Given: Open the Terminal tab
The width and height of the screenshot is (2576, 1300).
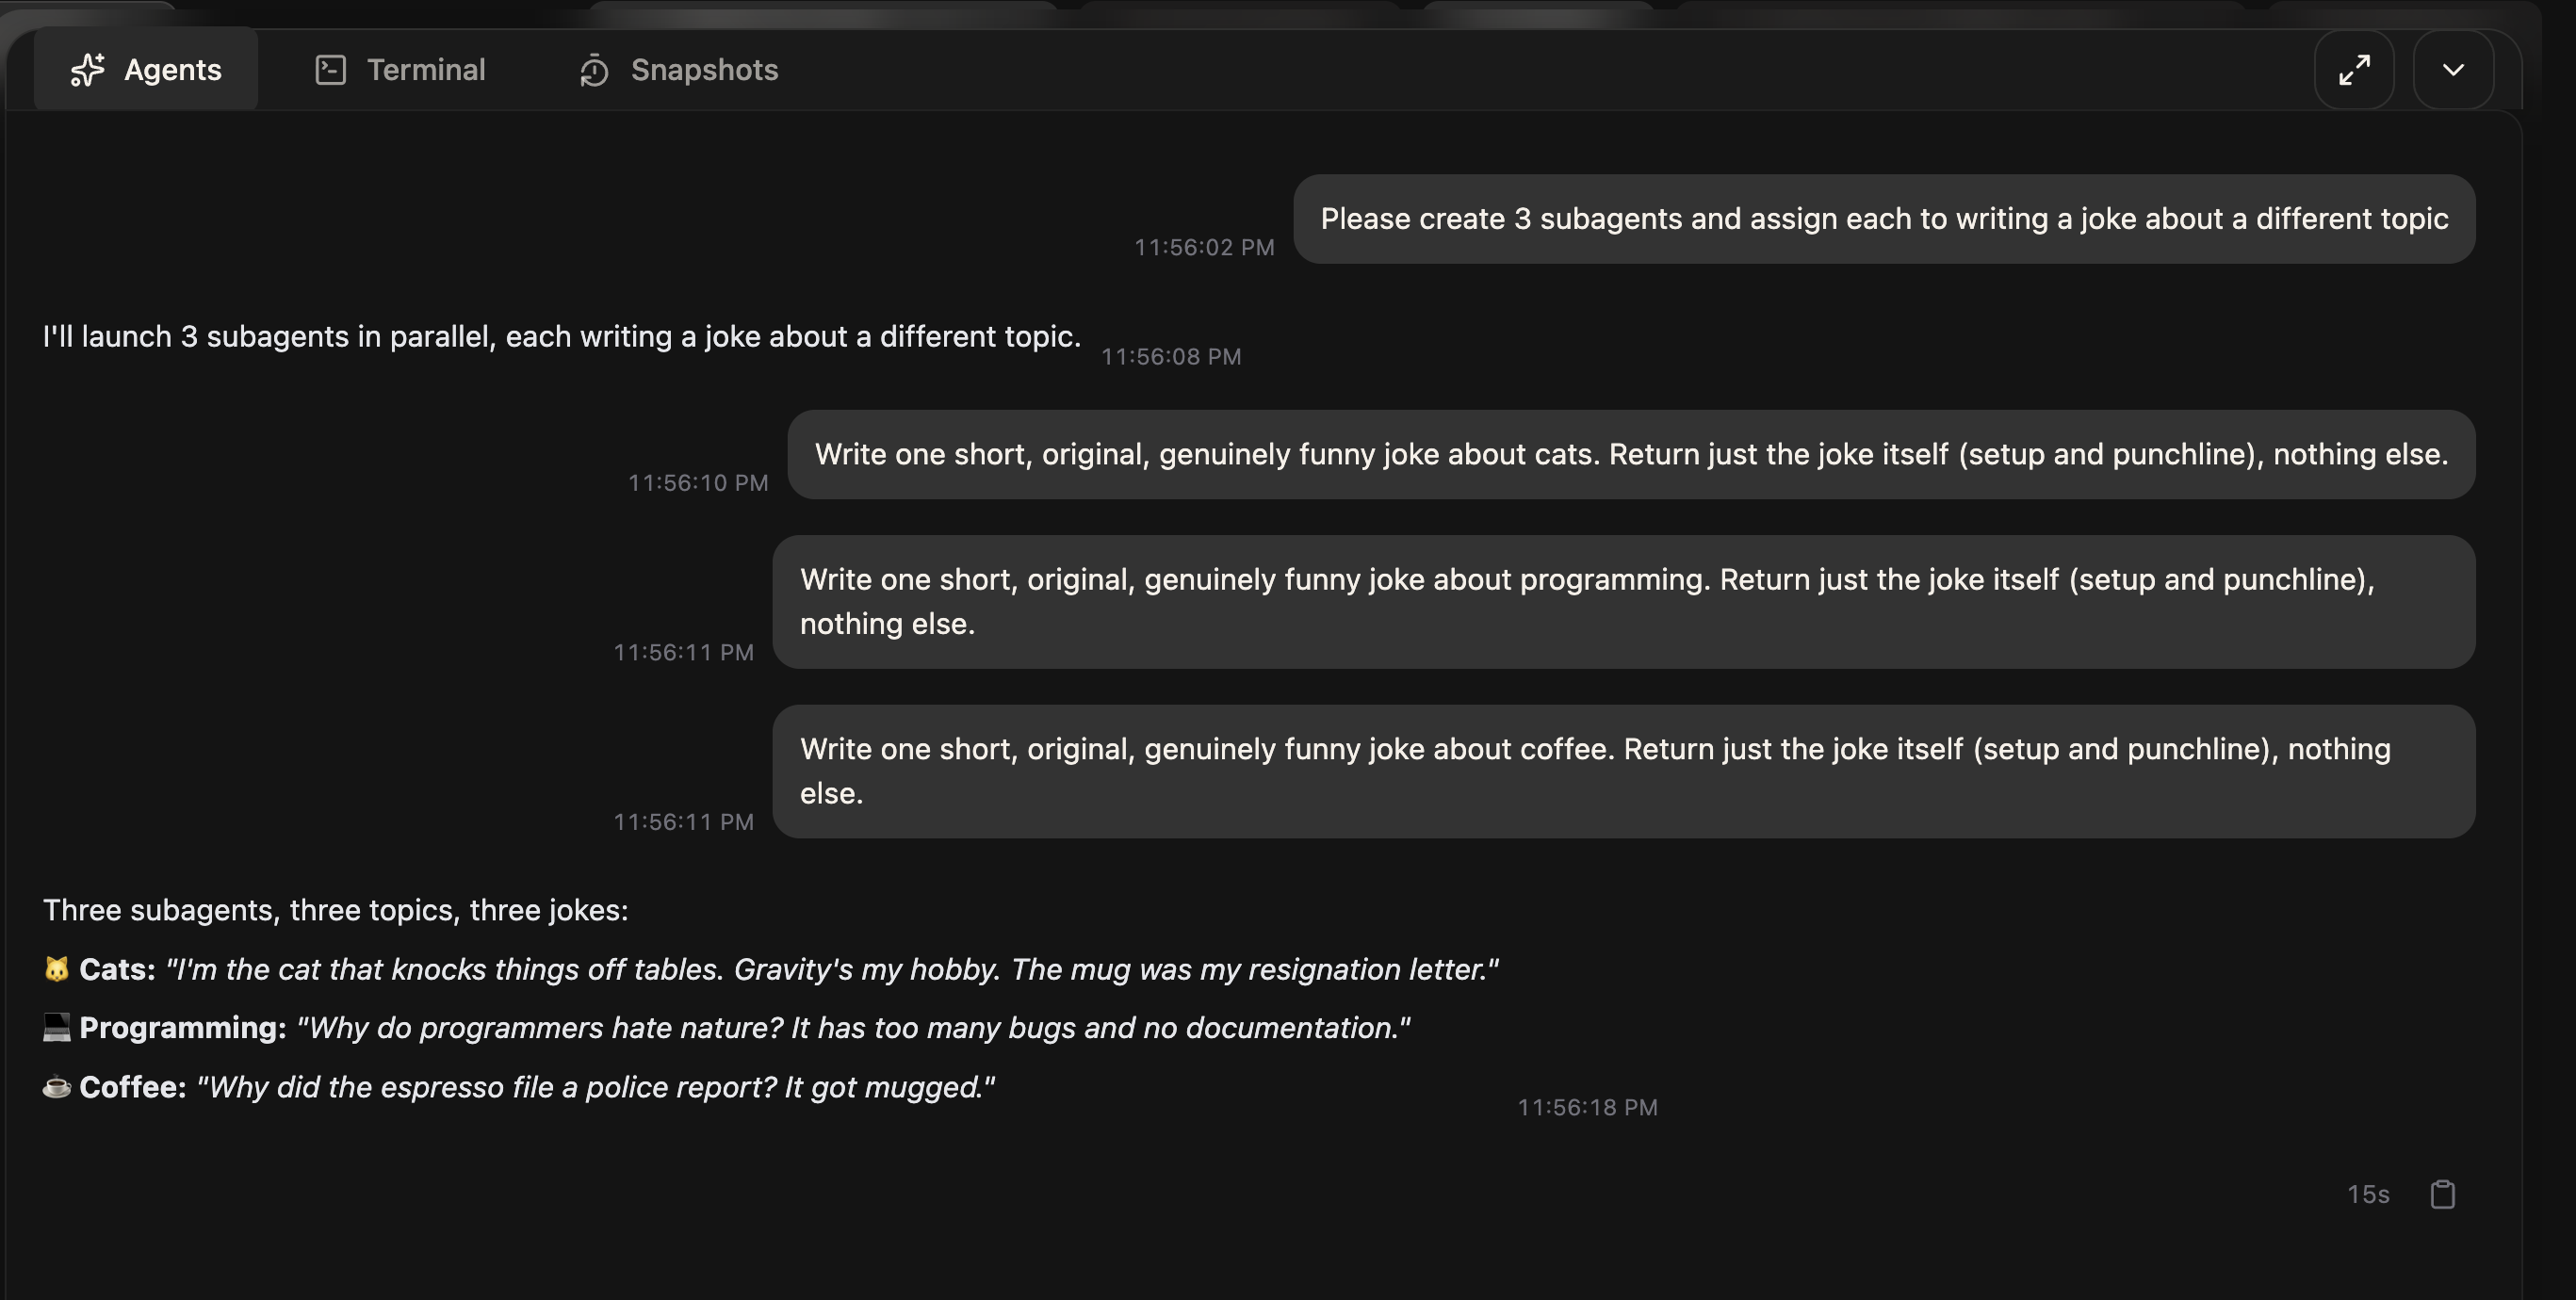Looking at the screenshot, I should (400, 69).
